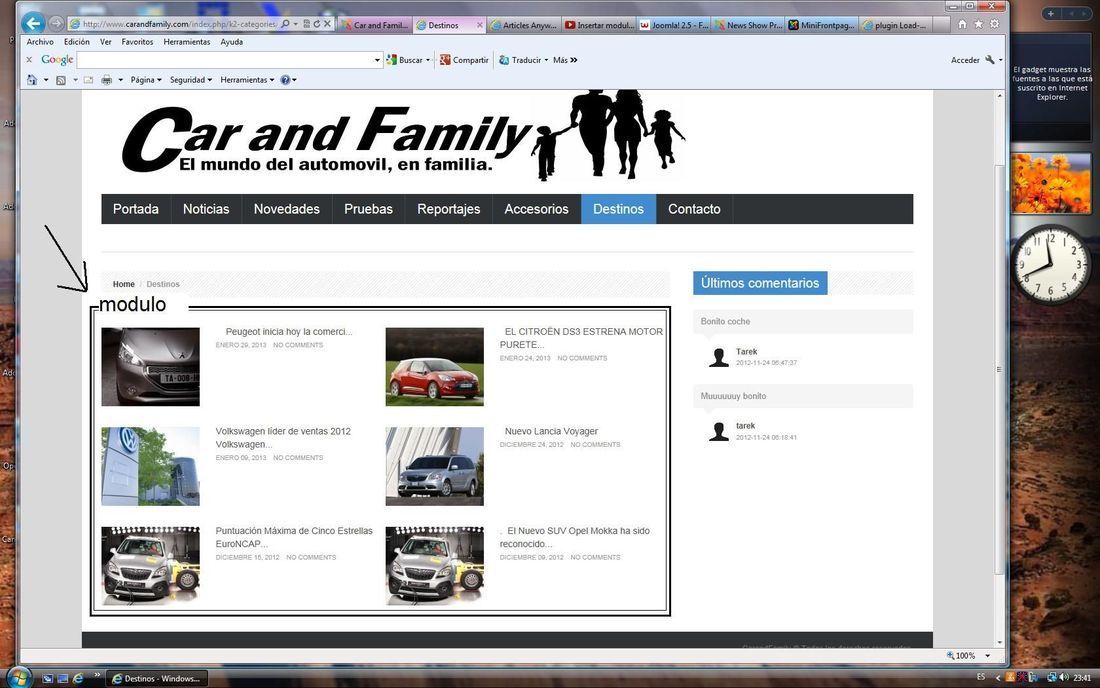The image size is (1100, 688).
Task: Switch to the plugin Load-... tab
Action: 895,25
